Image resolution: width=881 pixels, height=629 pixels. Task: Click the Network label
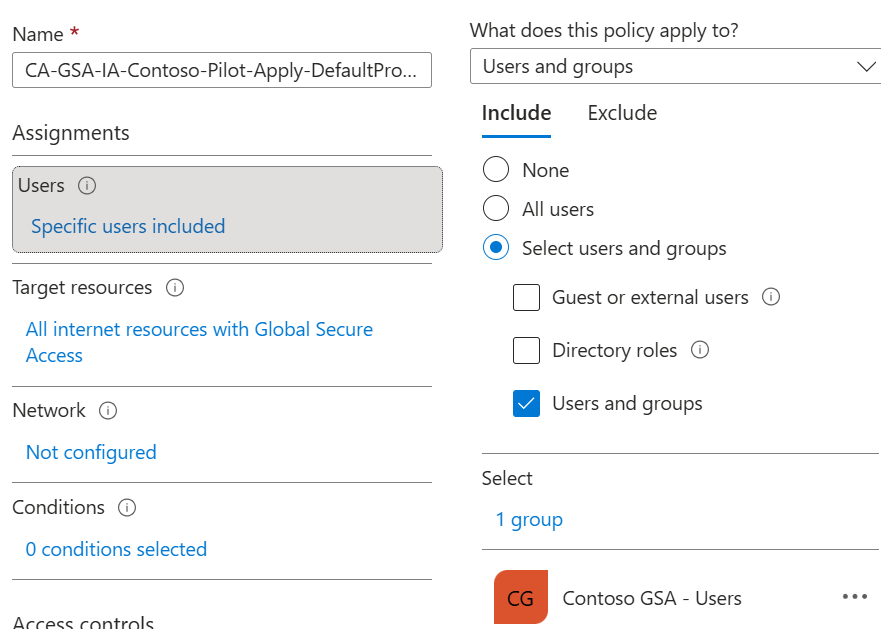pos(49,411)
